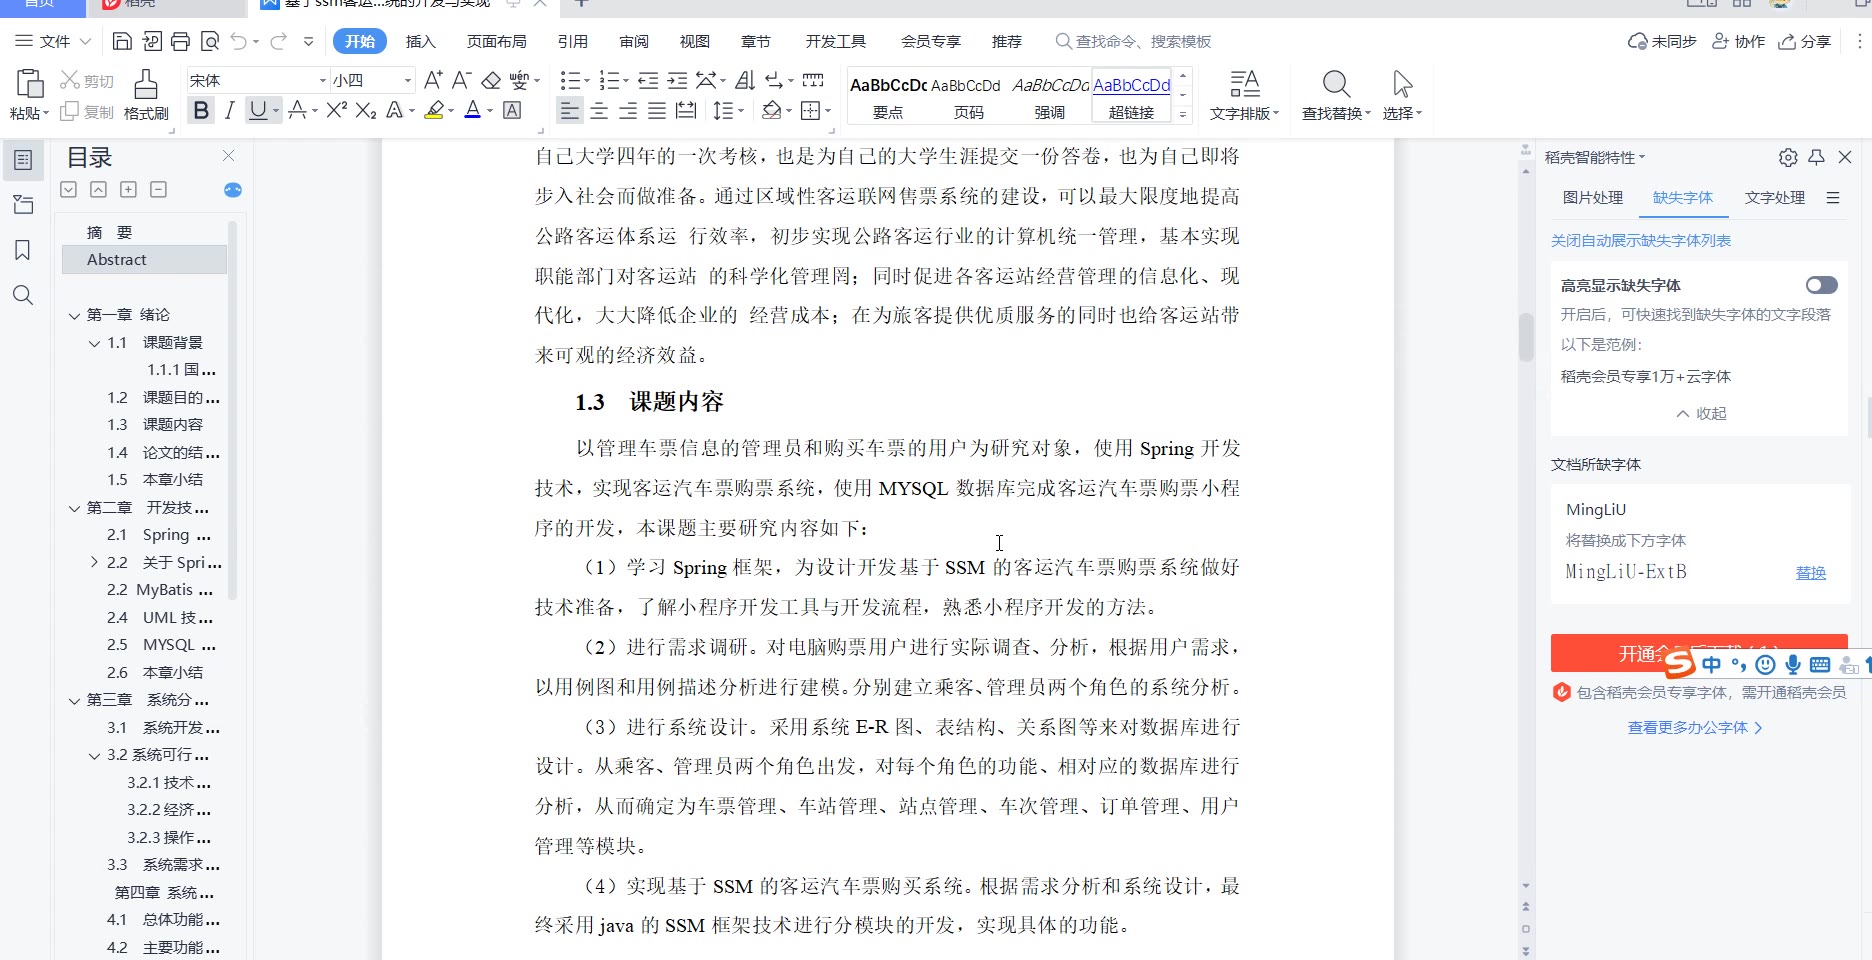Switch to the 插入 ribbon tab
The width and height of the screenshot is (1872, 960).
coord(421,41)
